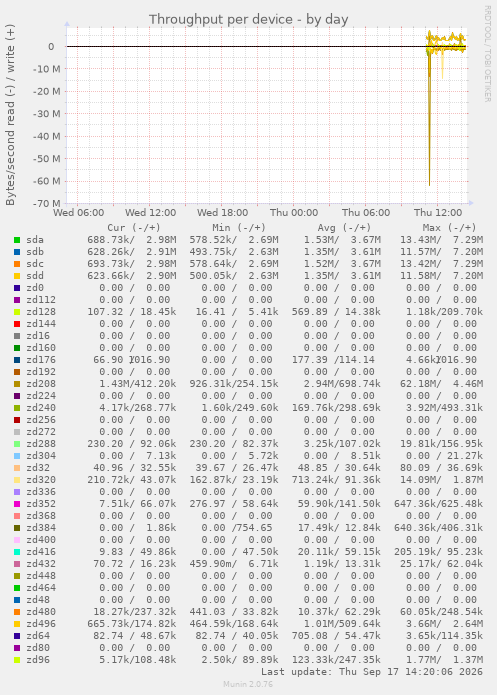The height and width of the screenshot is (695, 497).
Task: Click the 'zd320' device label
Action: [x=41, y=480]
